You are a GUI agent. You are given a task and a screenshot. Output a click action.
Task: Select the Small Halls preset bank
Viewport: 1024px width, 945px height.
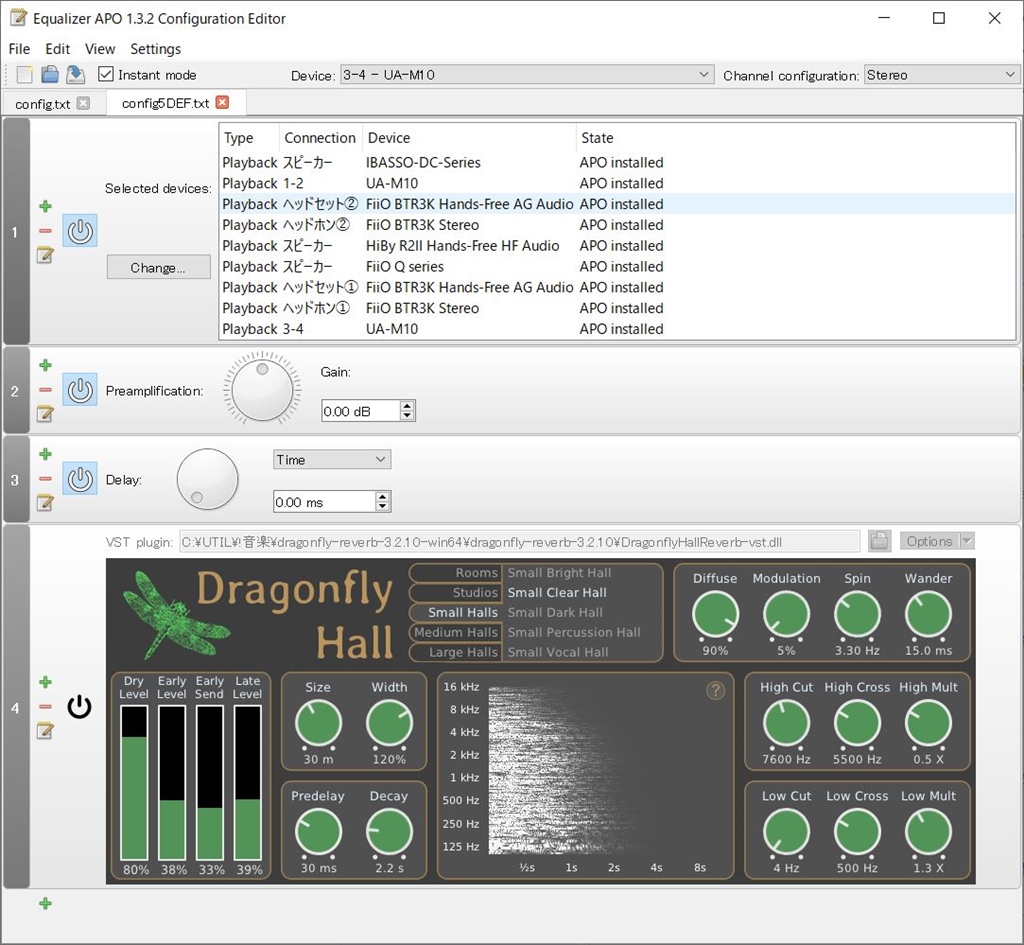456,613
